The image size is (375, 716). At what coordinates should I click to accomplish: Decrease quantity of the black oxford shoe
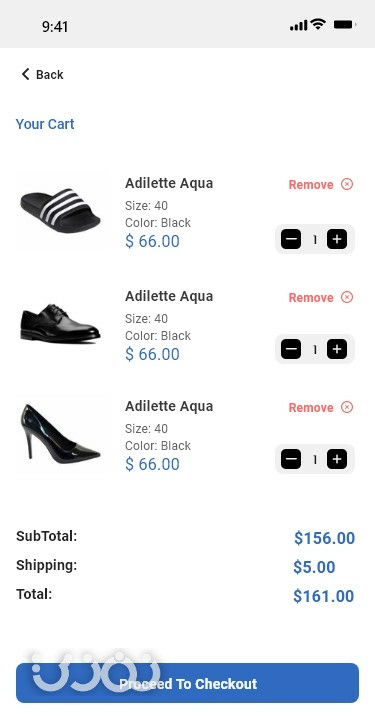tap(291, 349)
